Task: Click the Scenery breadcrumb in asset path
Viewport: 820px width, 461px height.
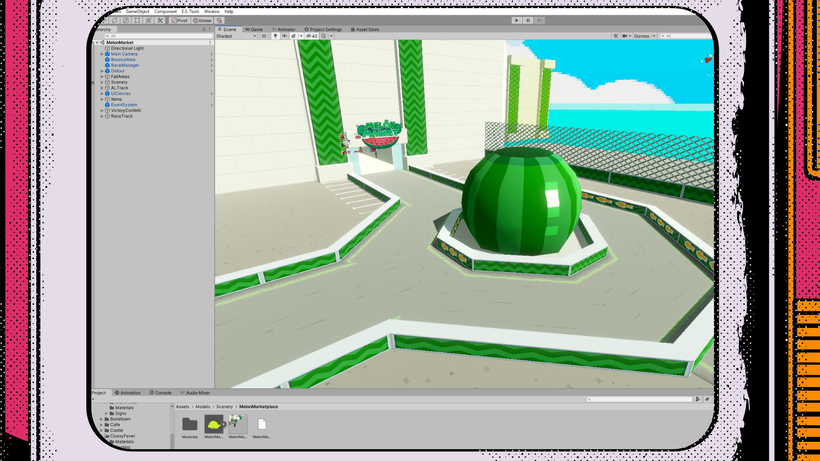Action: (x=226, y=407)
